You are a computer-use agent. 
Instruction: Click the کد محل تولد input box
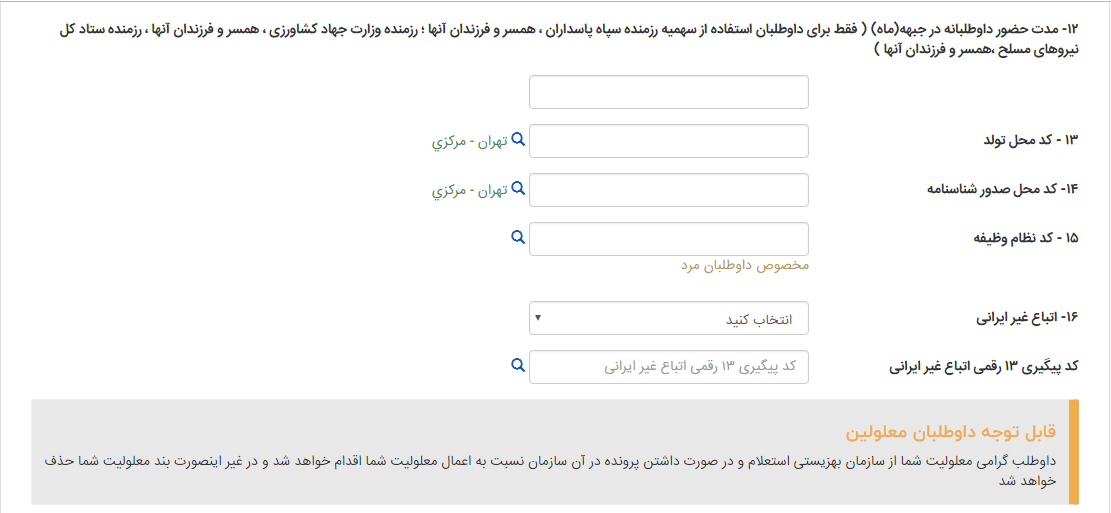(x=669, y=141)
